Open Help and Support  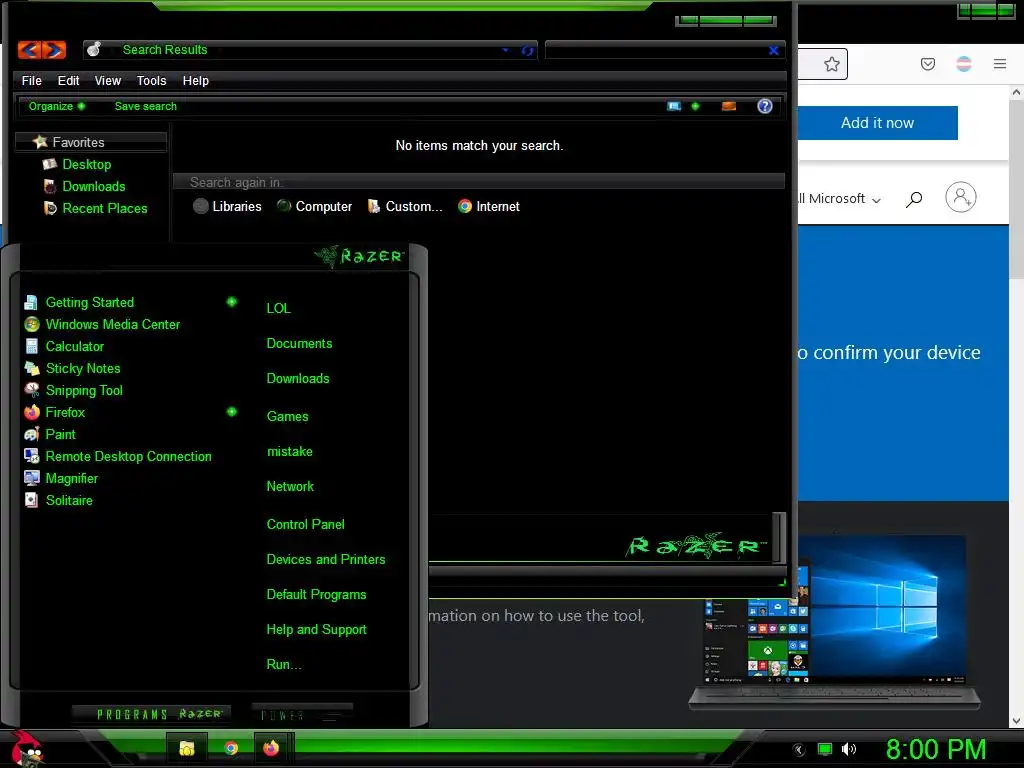(x=316, y=630)
